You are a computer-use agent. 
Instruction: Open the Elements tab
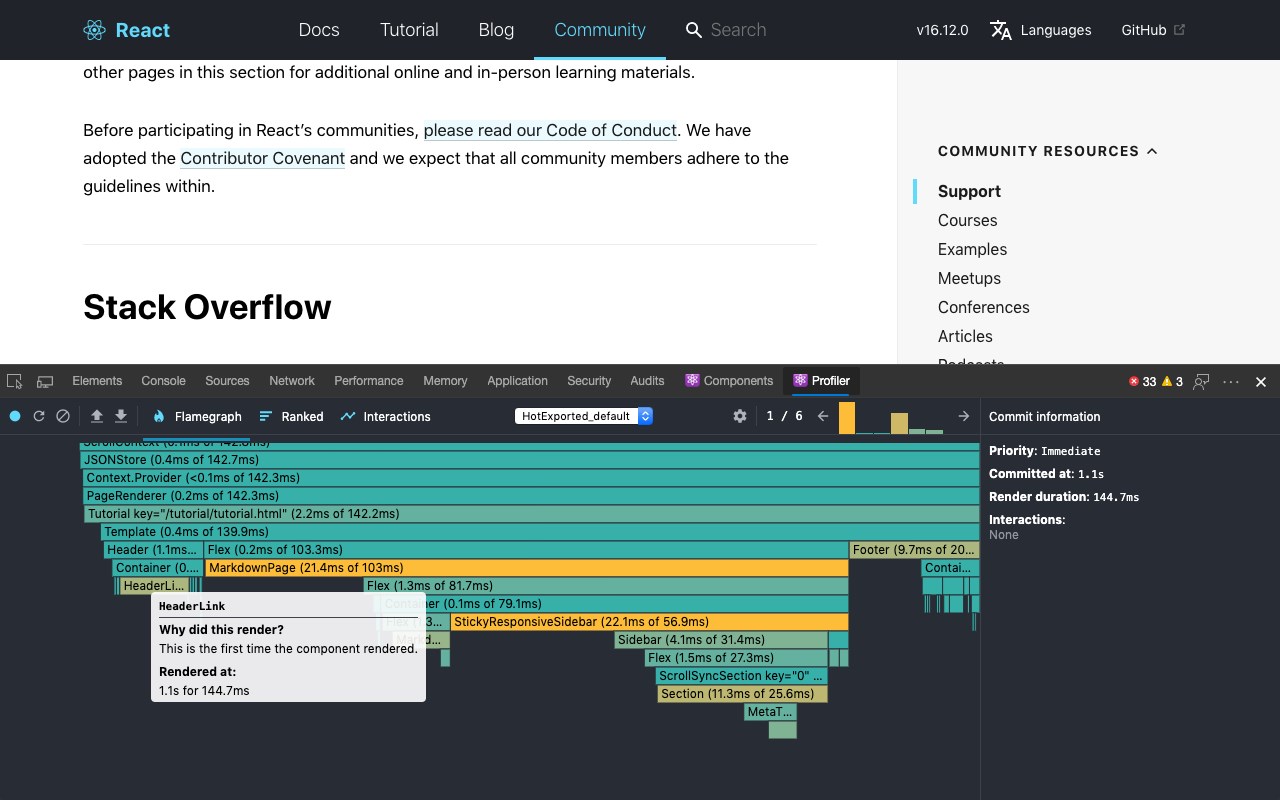(x=97, y=381)
